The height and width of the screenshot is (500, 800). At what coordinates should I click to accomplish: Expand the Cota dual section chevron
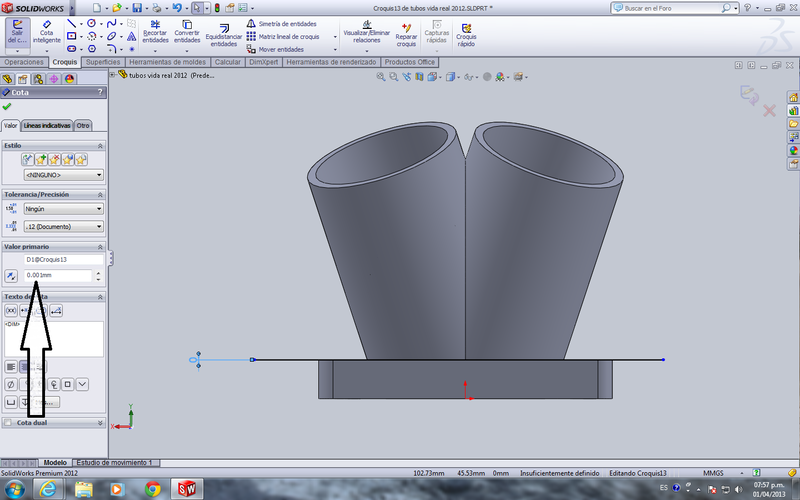(x=100, y=423)
